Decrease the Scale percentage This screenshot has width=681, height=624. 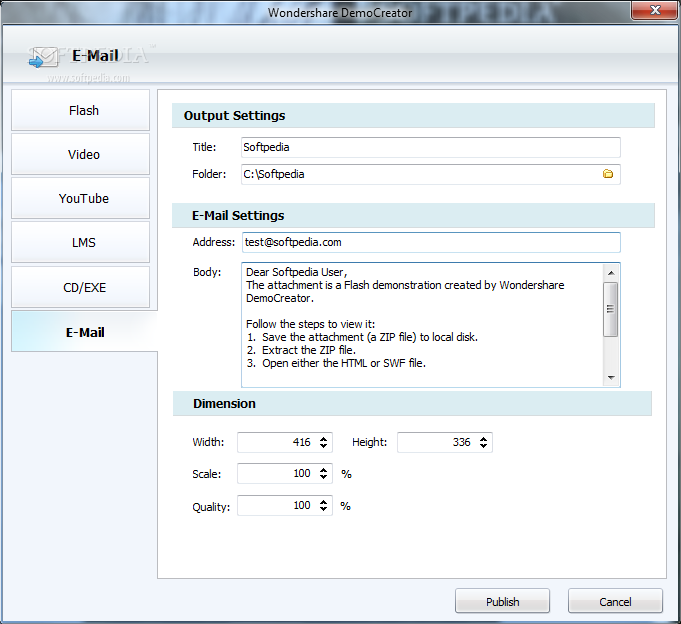[x=323, y=477]
